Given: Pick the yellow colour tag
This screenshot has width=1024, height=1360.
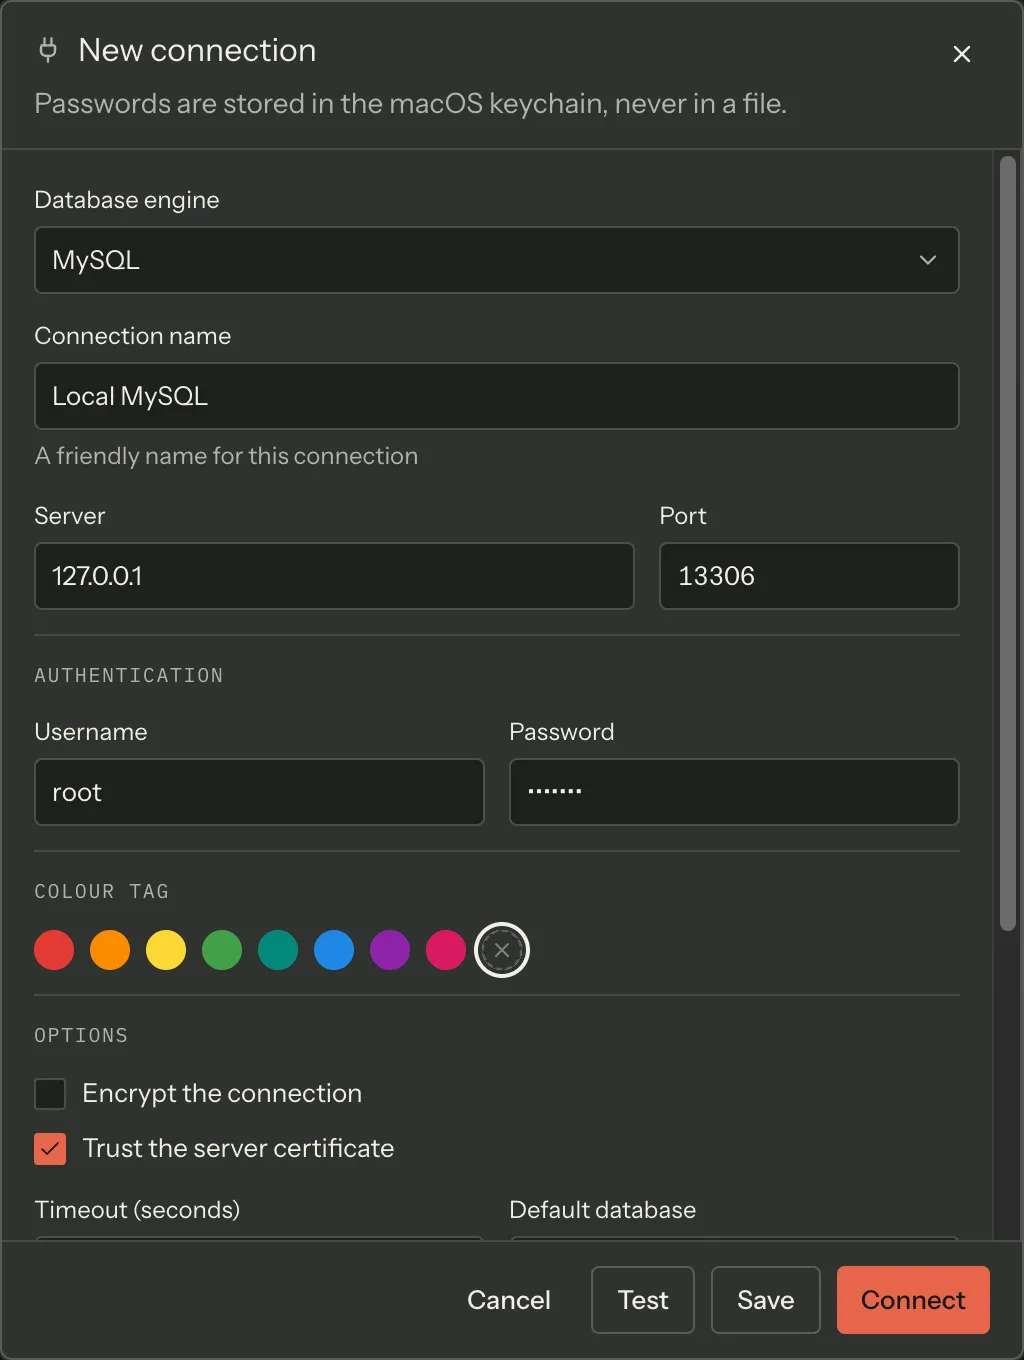Looking at the screenshot, I should (166, 950).
